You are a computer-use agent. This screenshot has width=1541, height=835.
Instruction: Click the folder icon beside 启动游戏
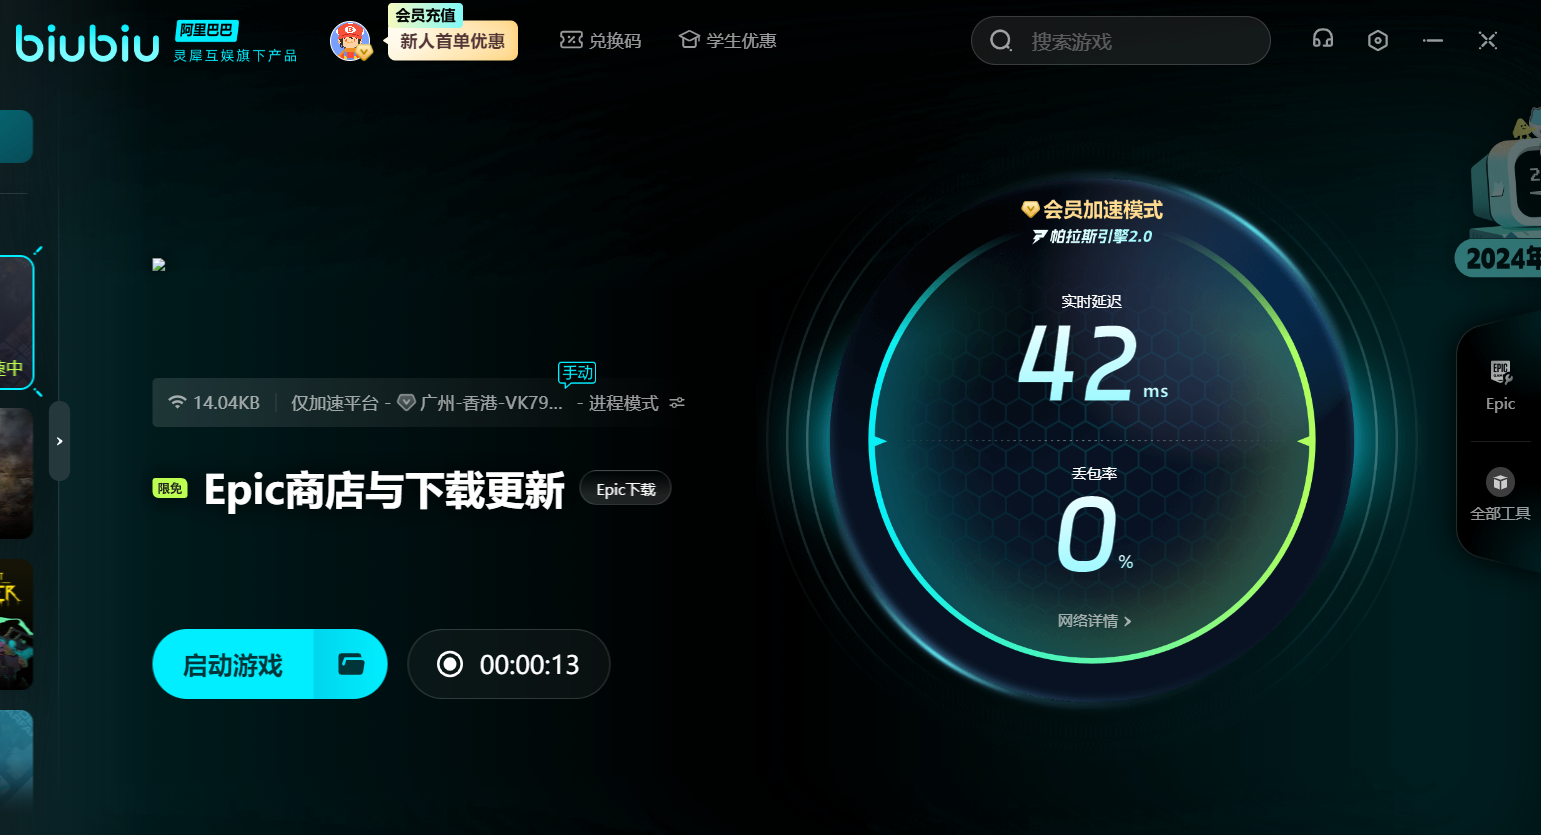point(351,664)
